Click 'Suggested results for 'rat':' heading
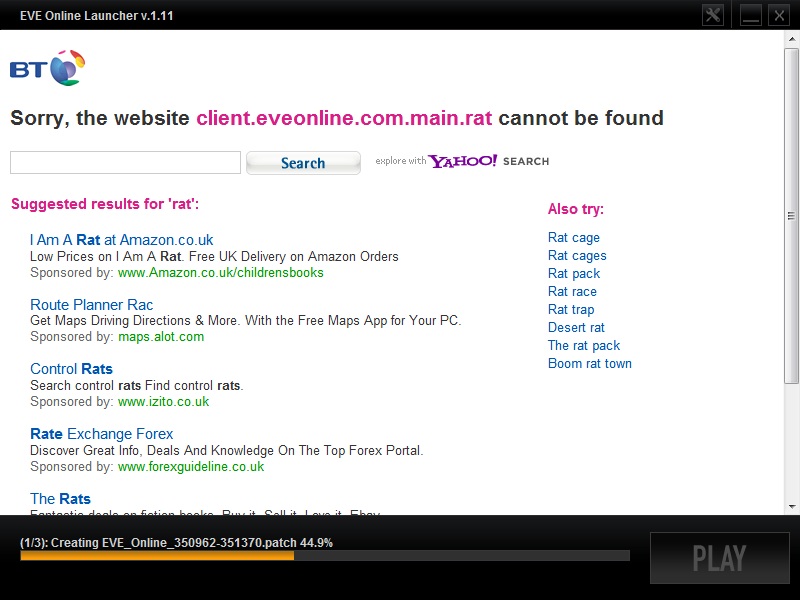This screenshot has height=600, width=800. pyautogui.click(x=105, y=204)
